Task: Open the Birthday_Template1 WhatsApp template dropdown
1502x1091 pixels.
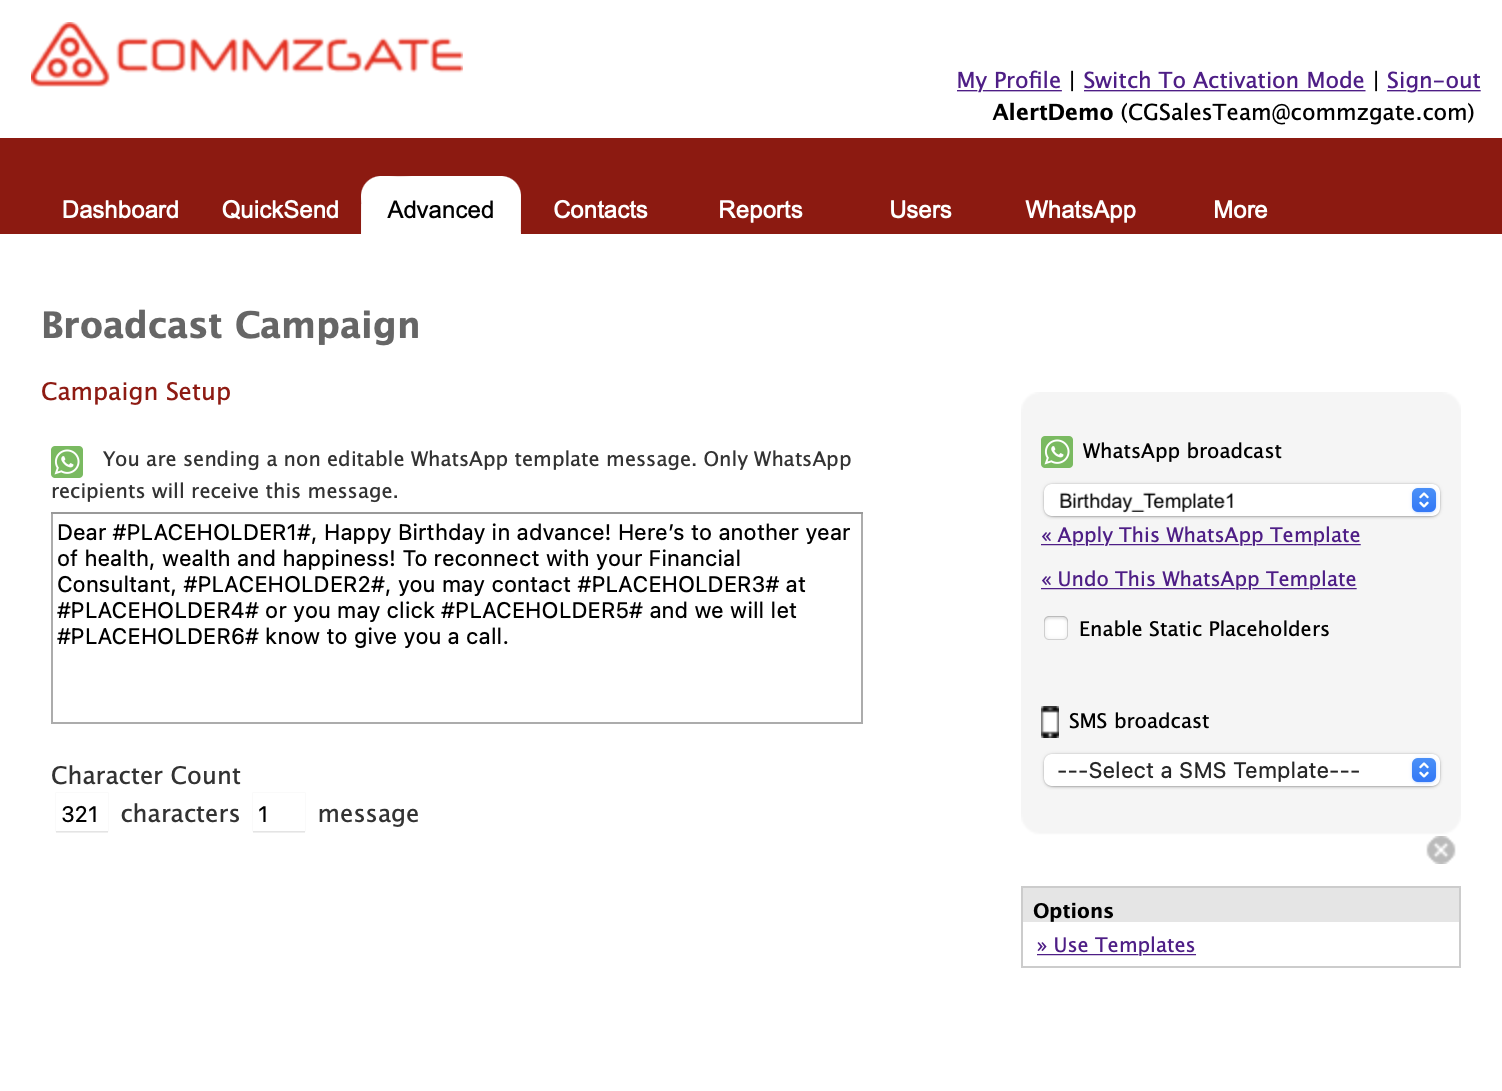Action: tap(1241, 500)
